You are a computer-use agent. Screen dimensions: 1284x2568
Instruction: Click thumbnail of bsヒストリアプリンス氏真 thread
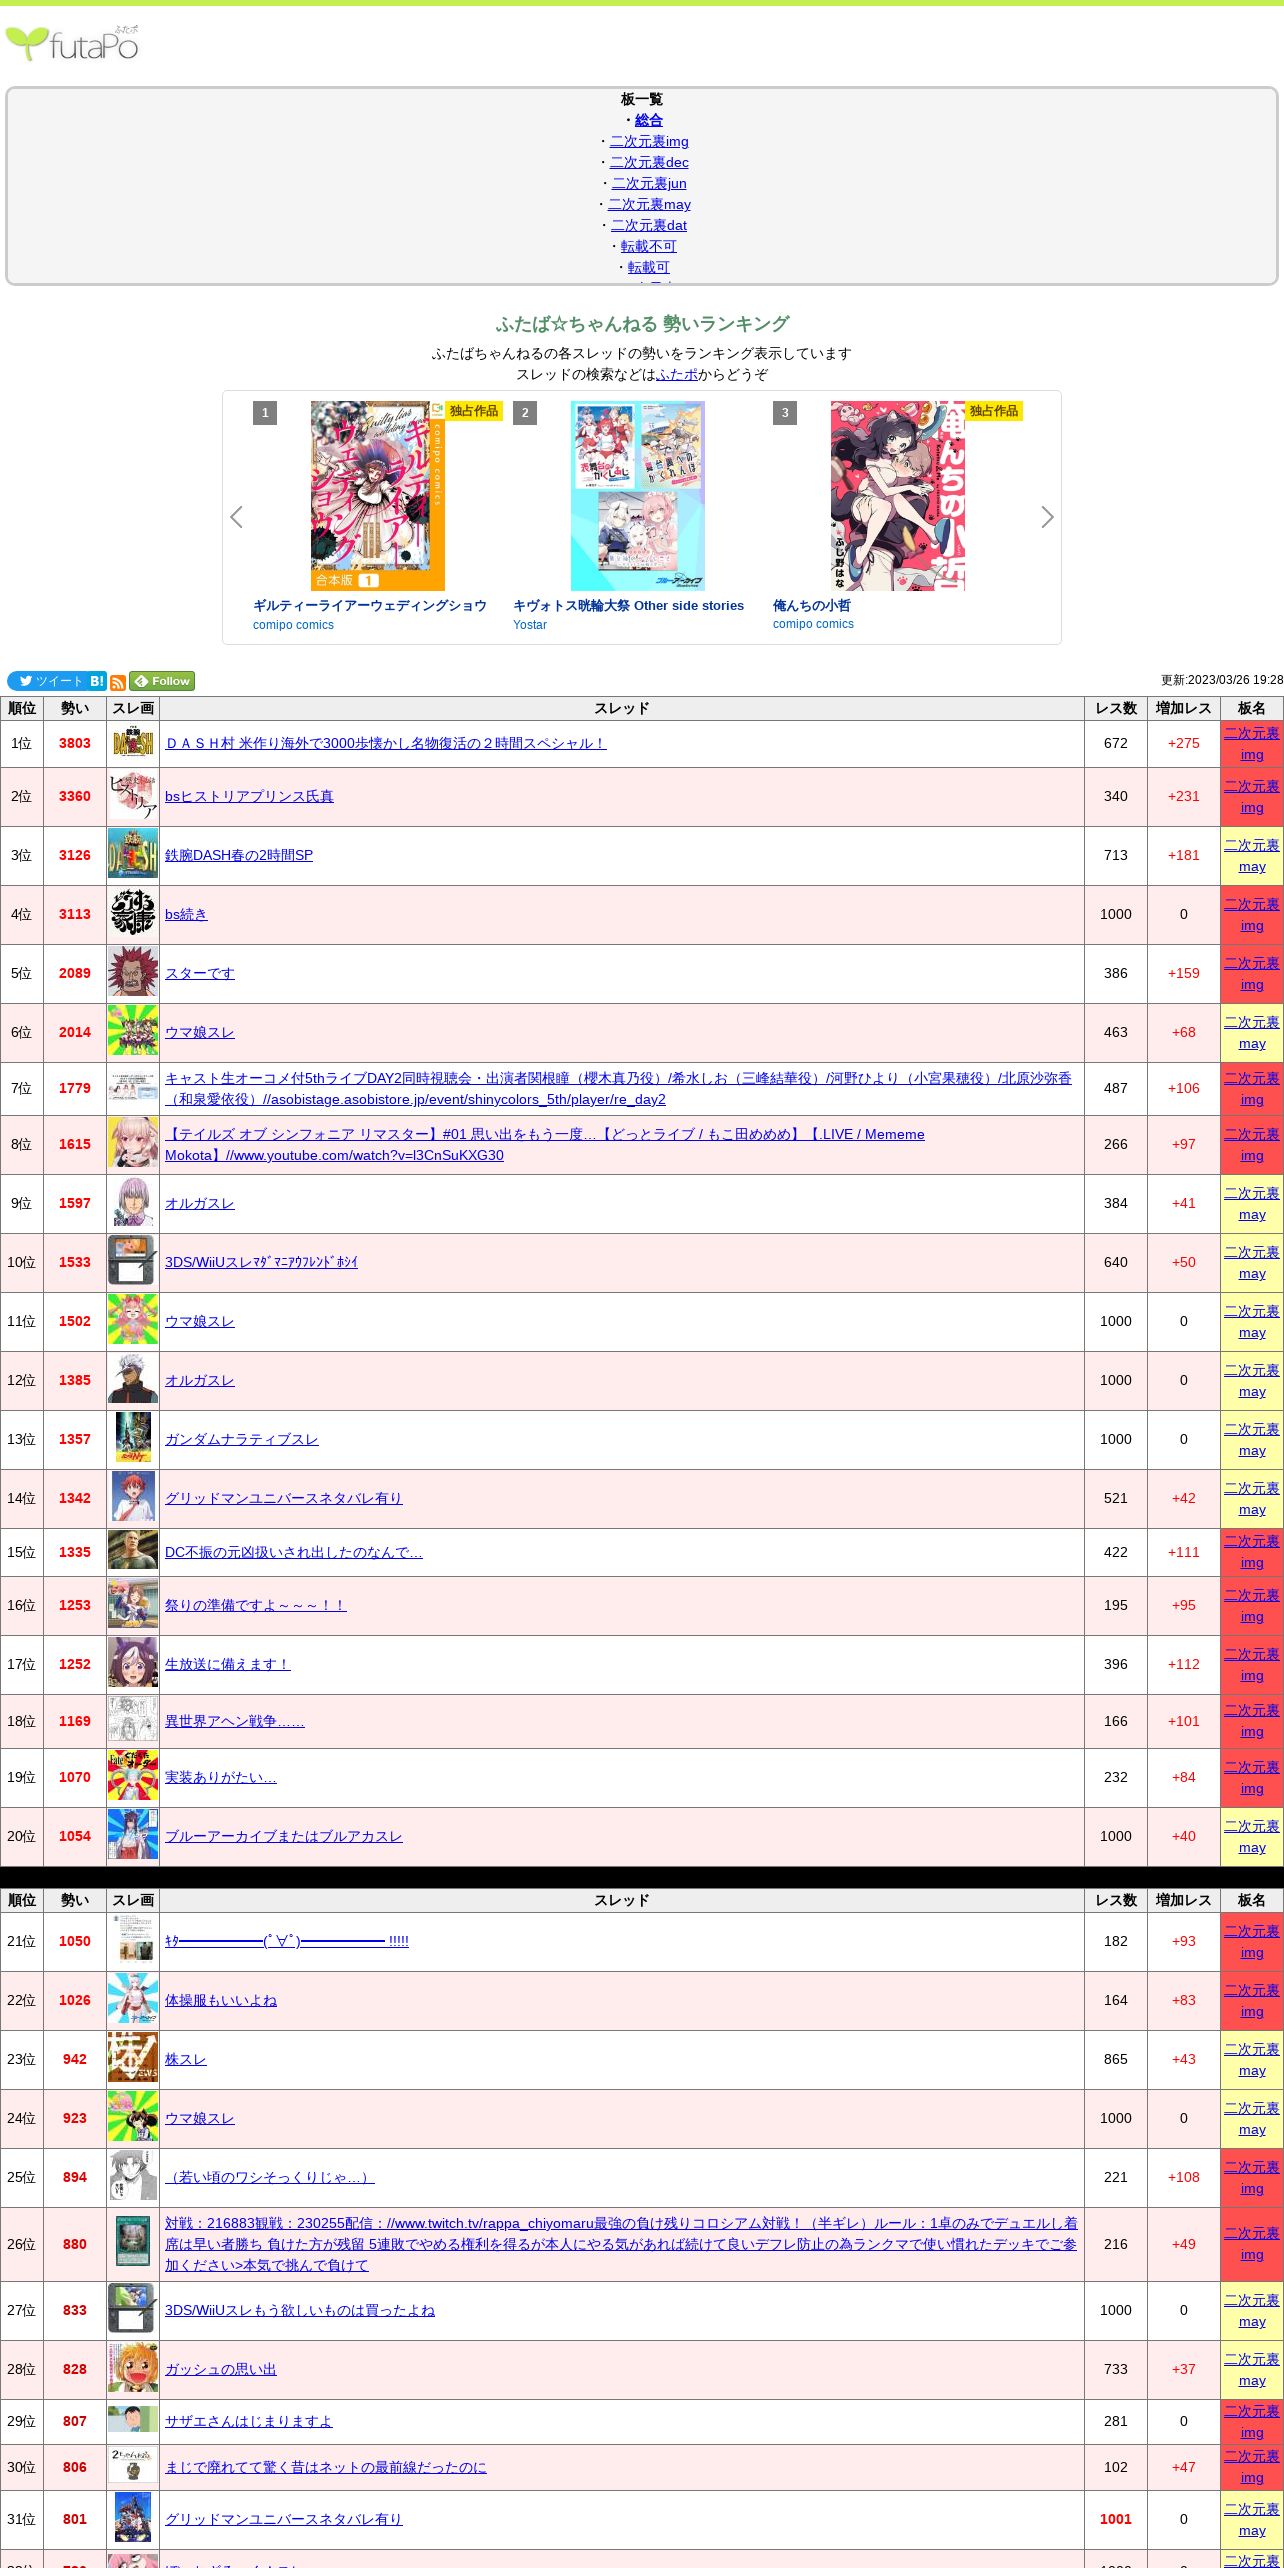coord(133,796)
